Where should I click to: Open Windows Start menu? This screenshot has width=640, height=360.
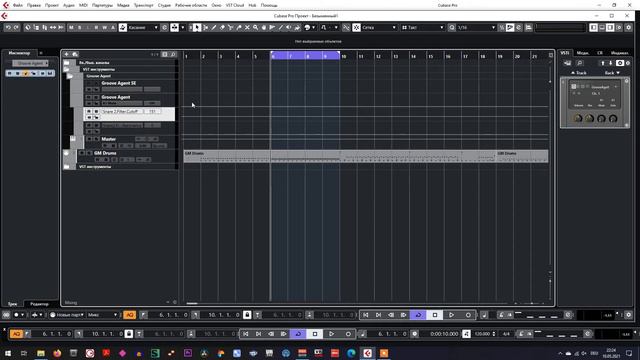tap(8, 353)
